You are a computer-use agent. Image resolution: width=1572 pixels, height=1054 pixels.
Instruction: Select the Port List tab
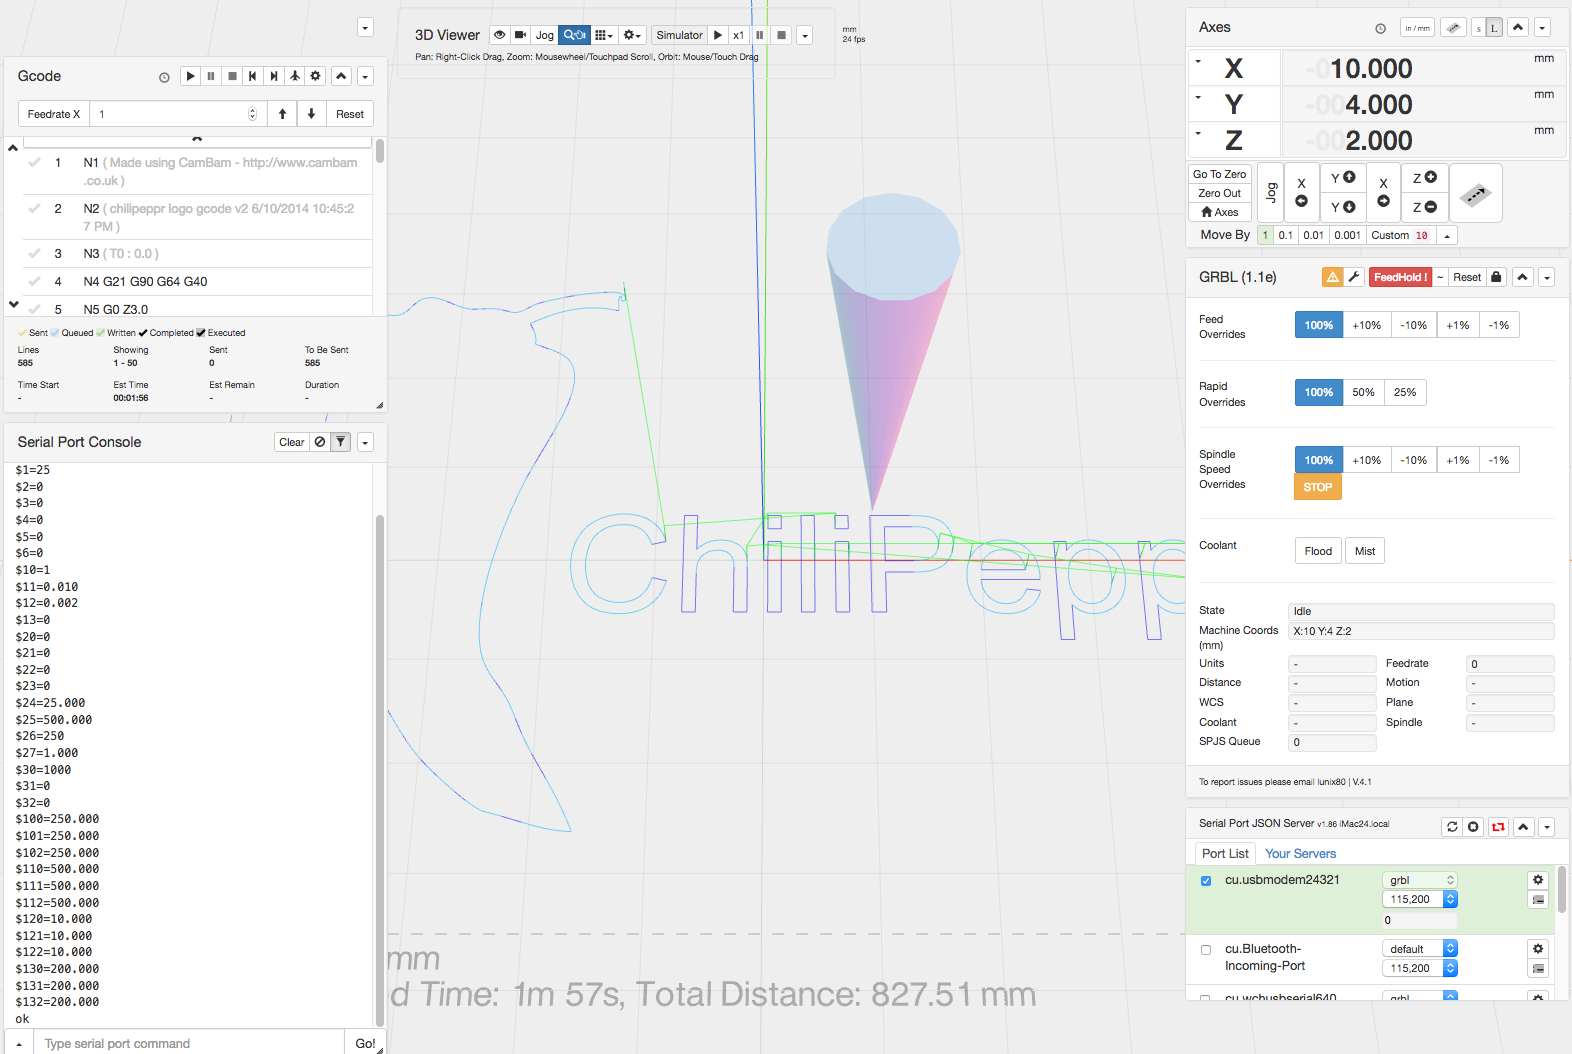(1225, 854)
